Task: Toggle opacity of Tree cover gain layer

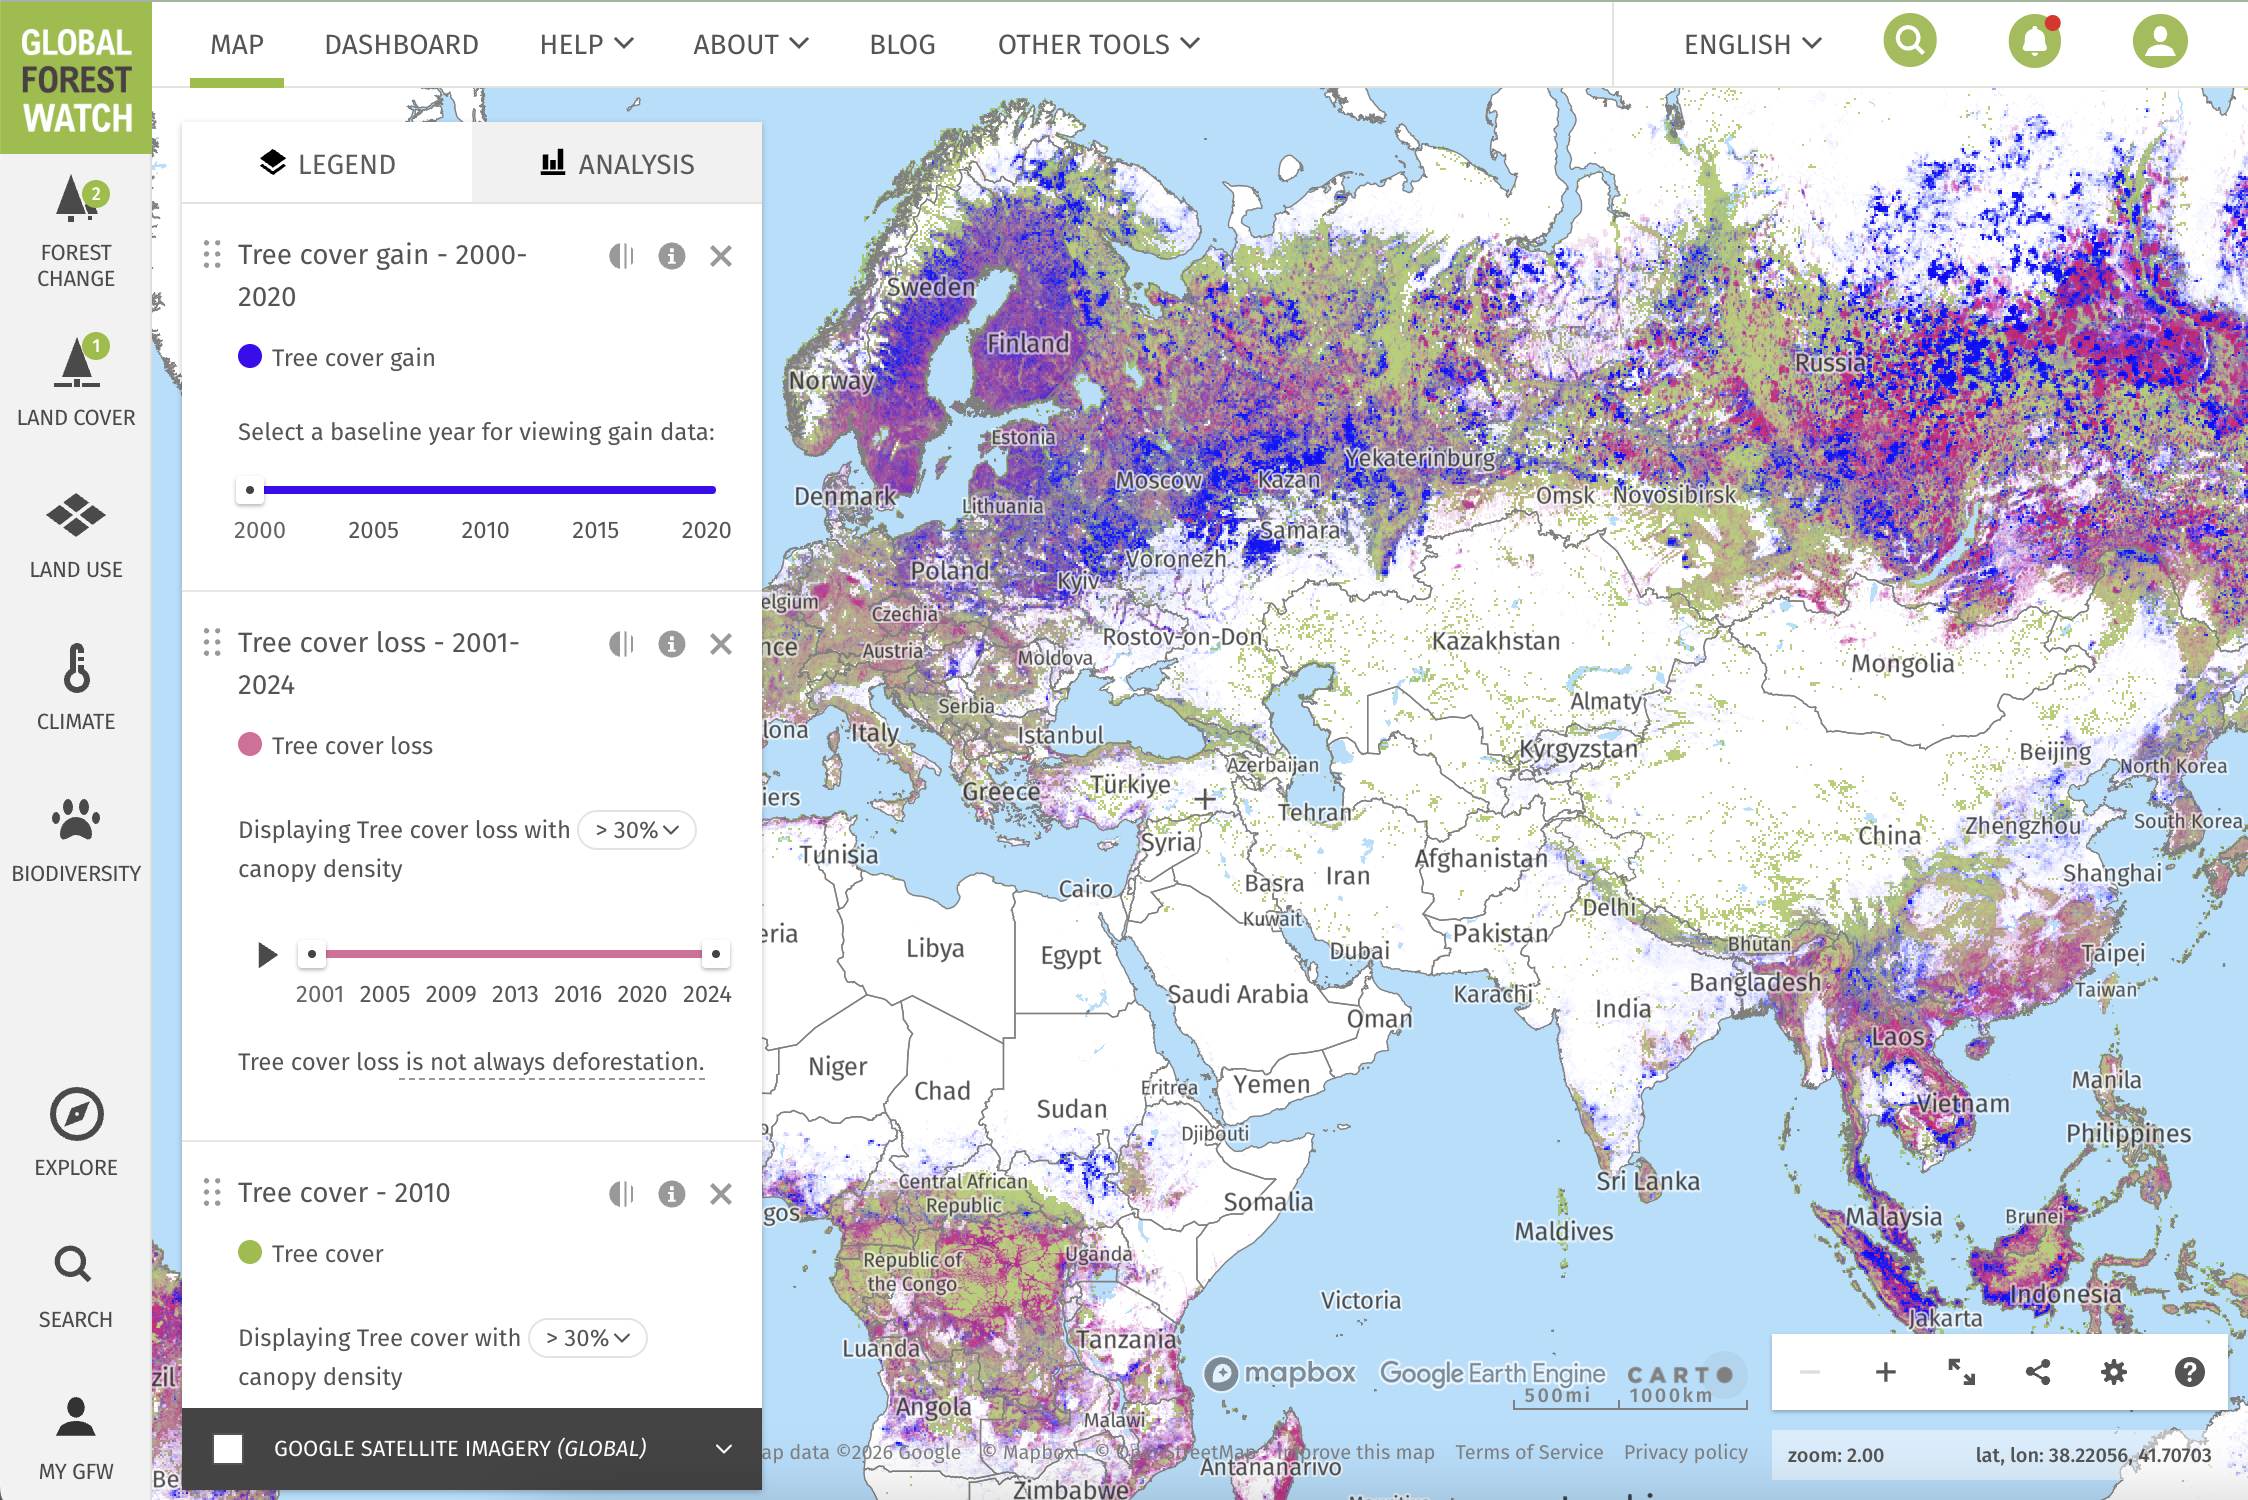Action: point(621,256)
